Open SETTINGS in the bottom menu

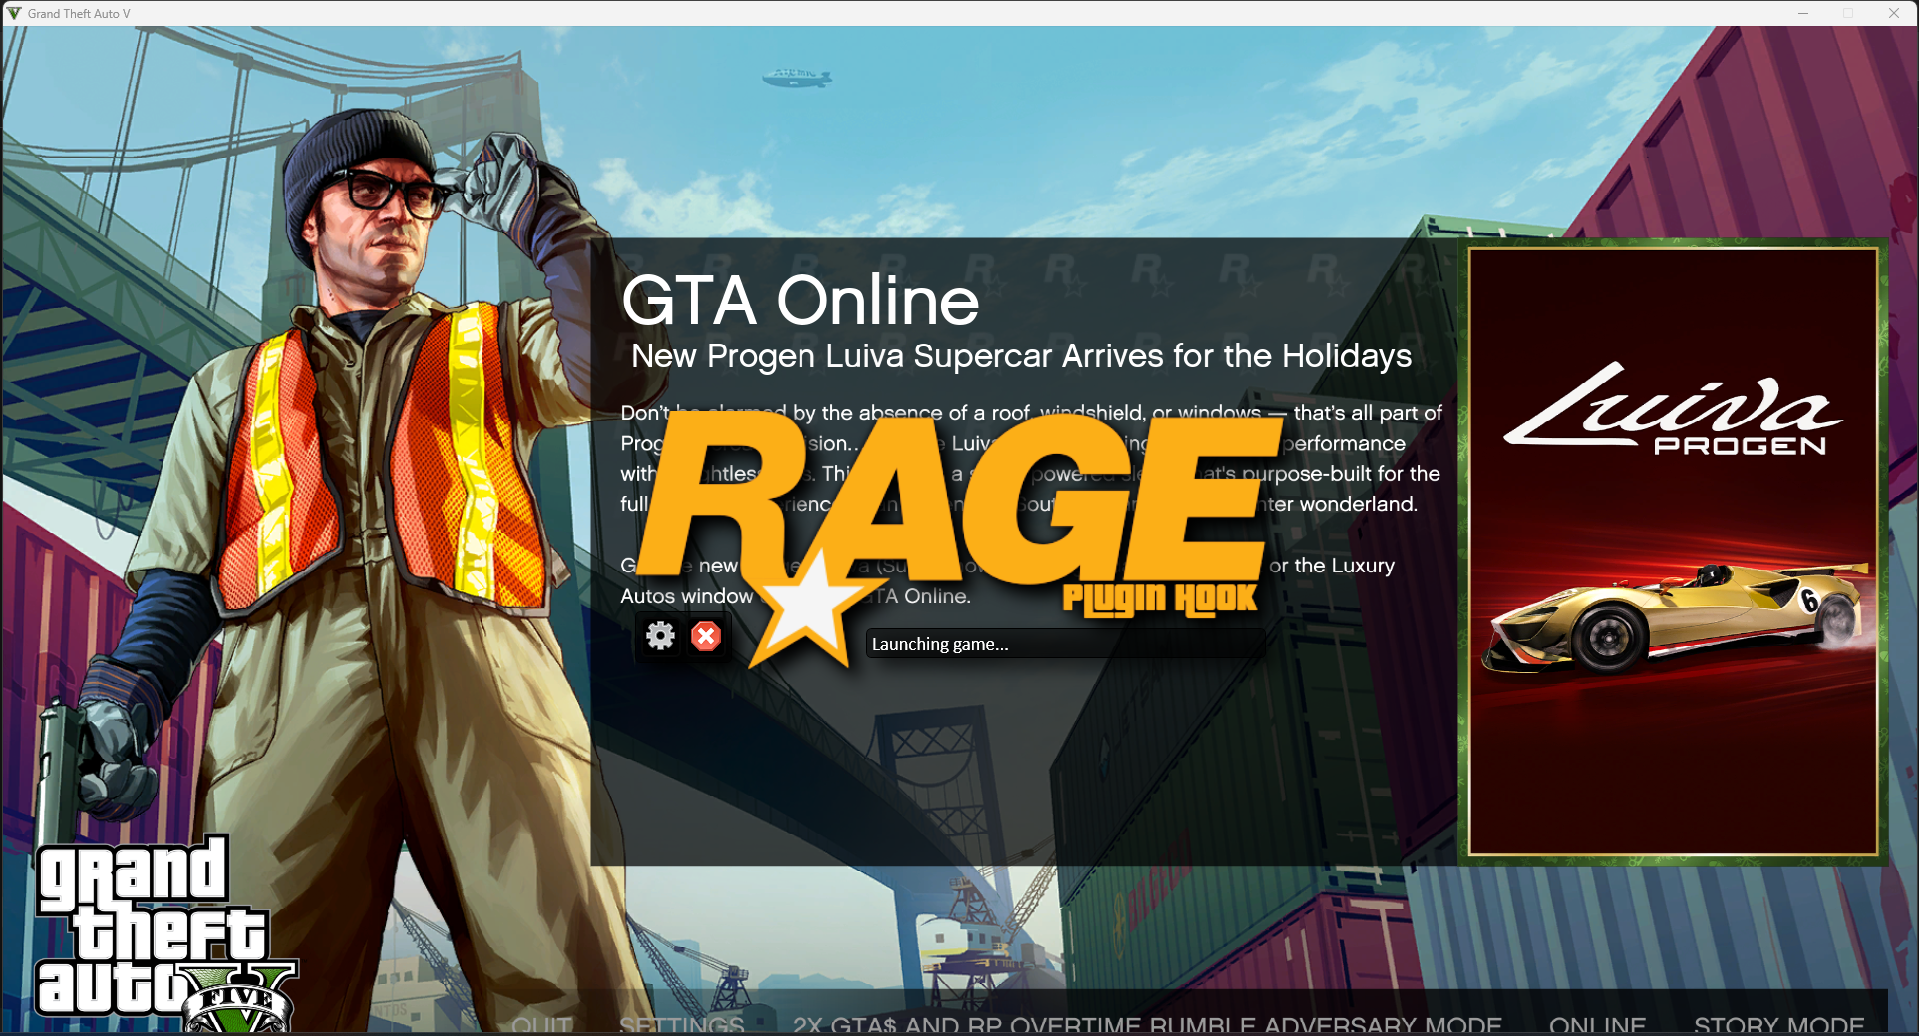pos(682,1025)
